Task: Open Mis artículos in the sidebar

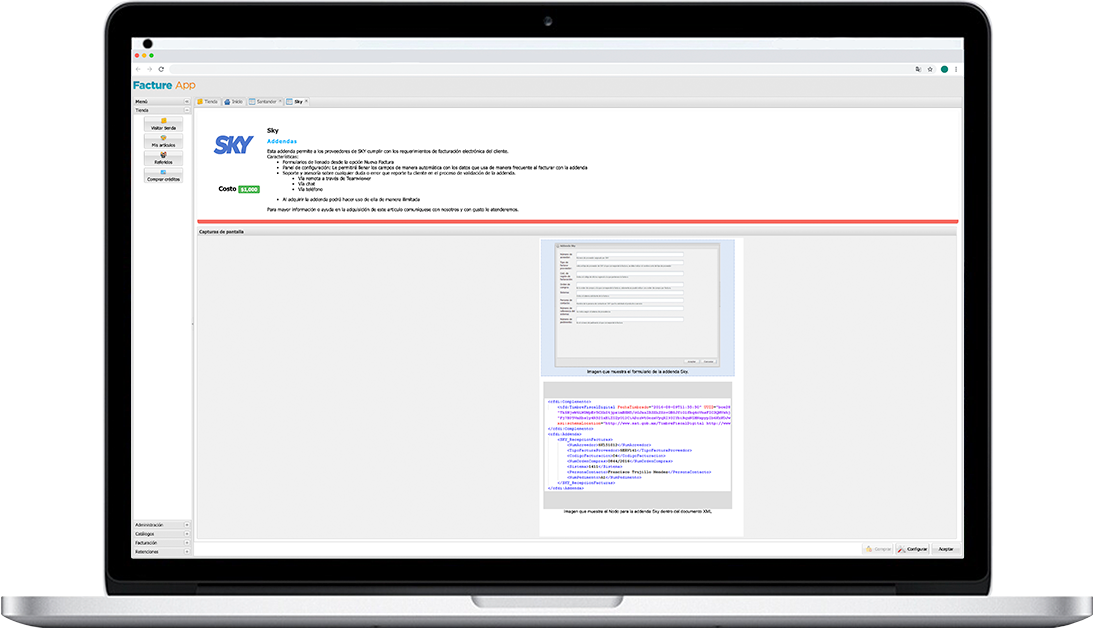Action: 163,141
